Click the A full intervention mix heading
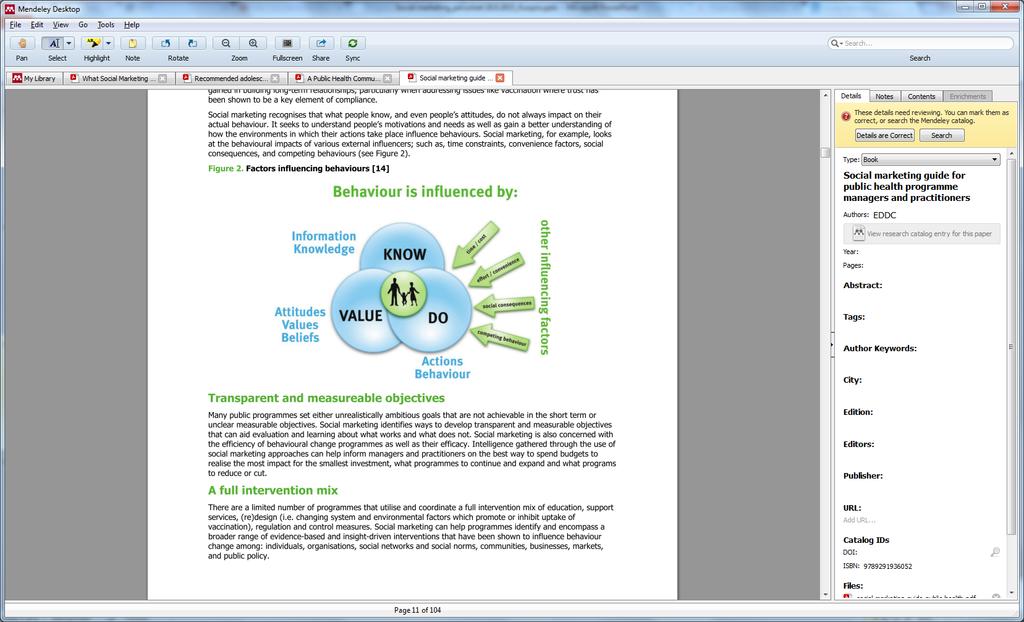The height and width of the screenshot is (622, 1024). [x=272, y=490]
